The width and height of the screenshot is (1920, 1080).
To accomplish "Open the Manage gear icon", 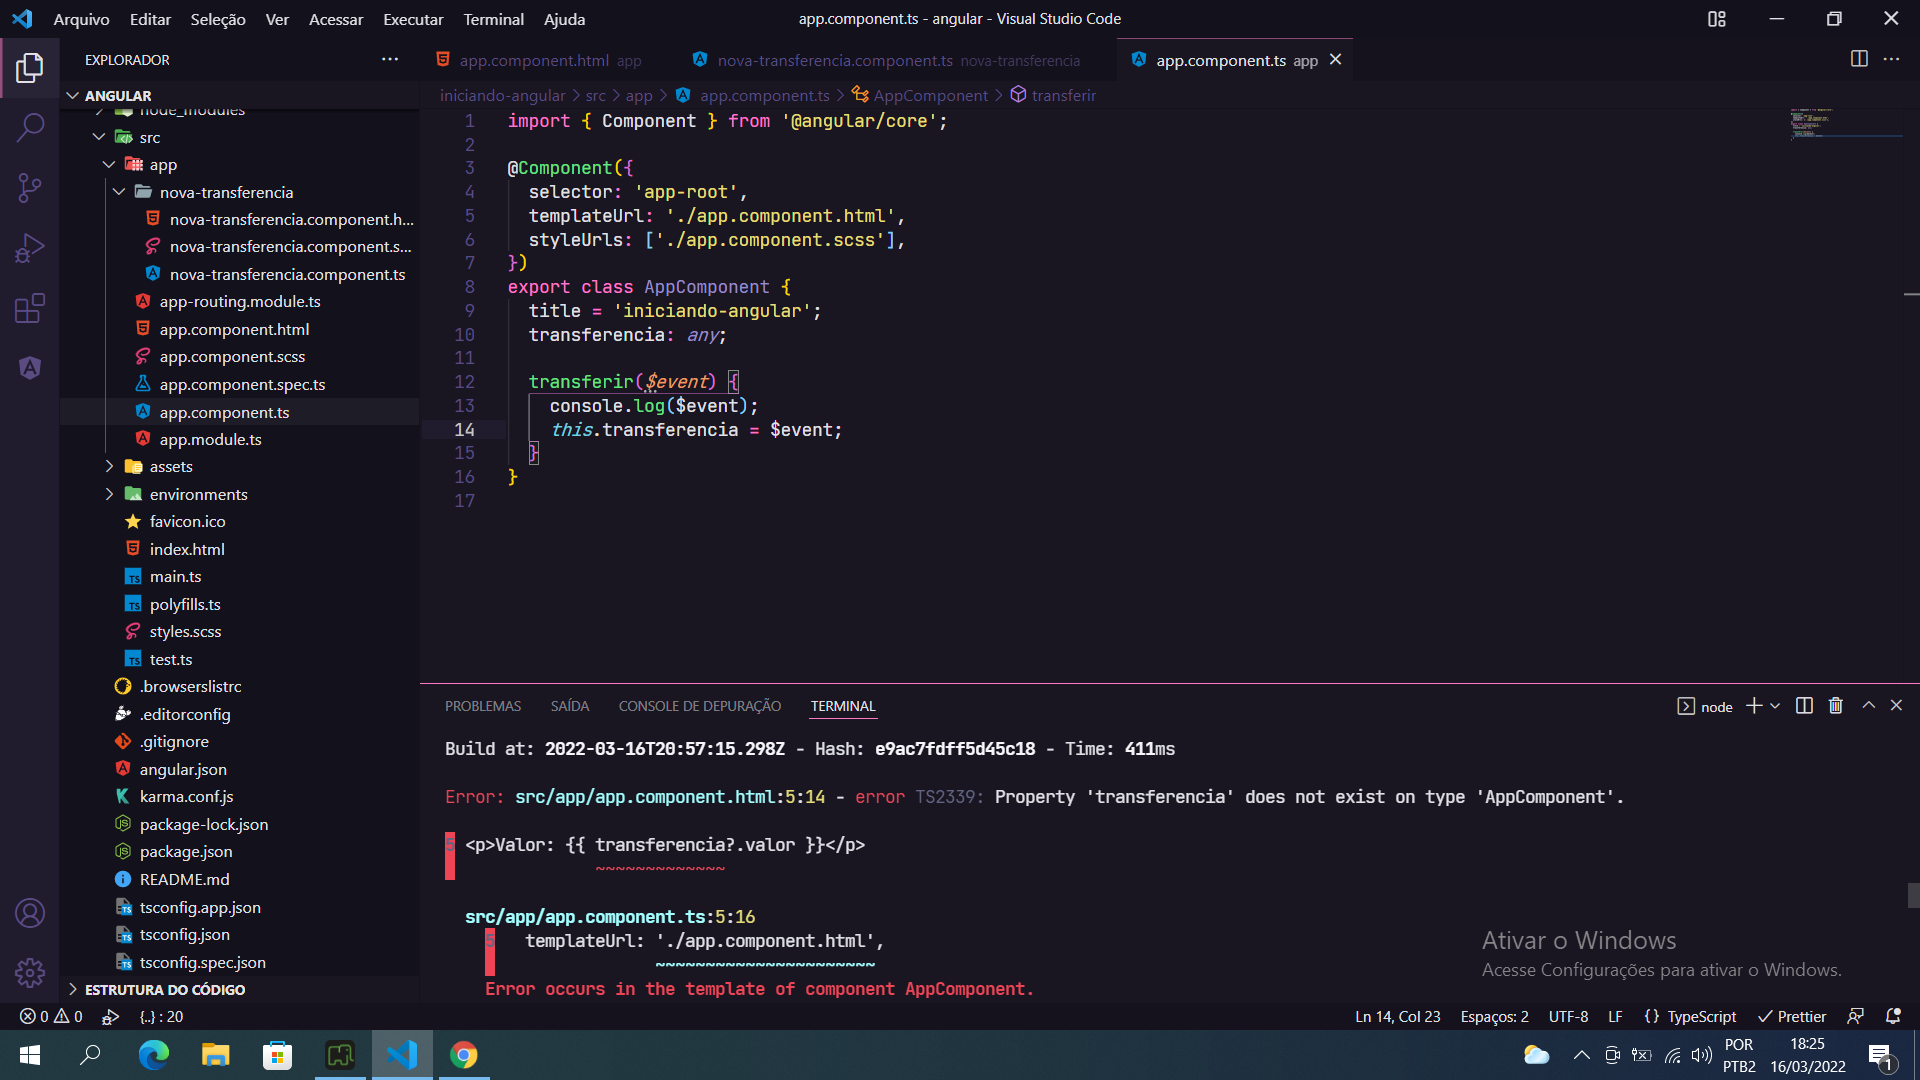I will [30, 972].
